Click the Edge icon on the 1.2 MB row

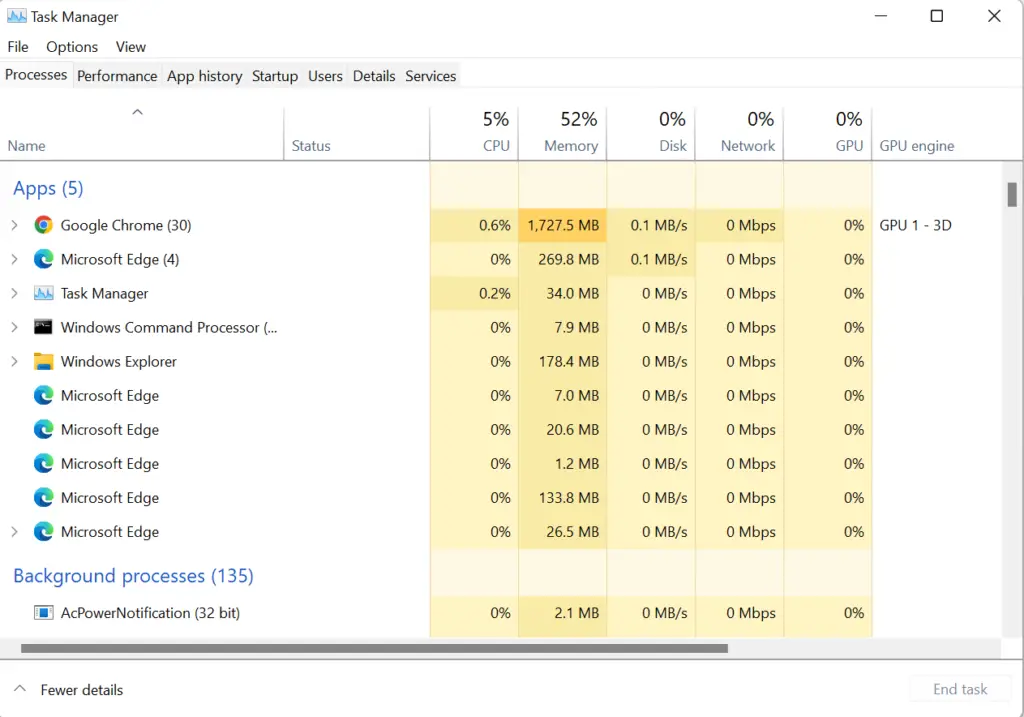(x=43, y=464)
